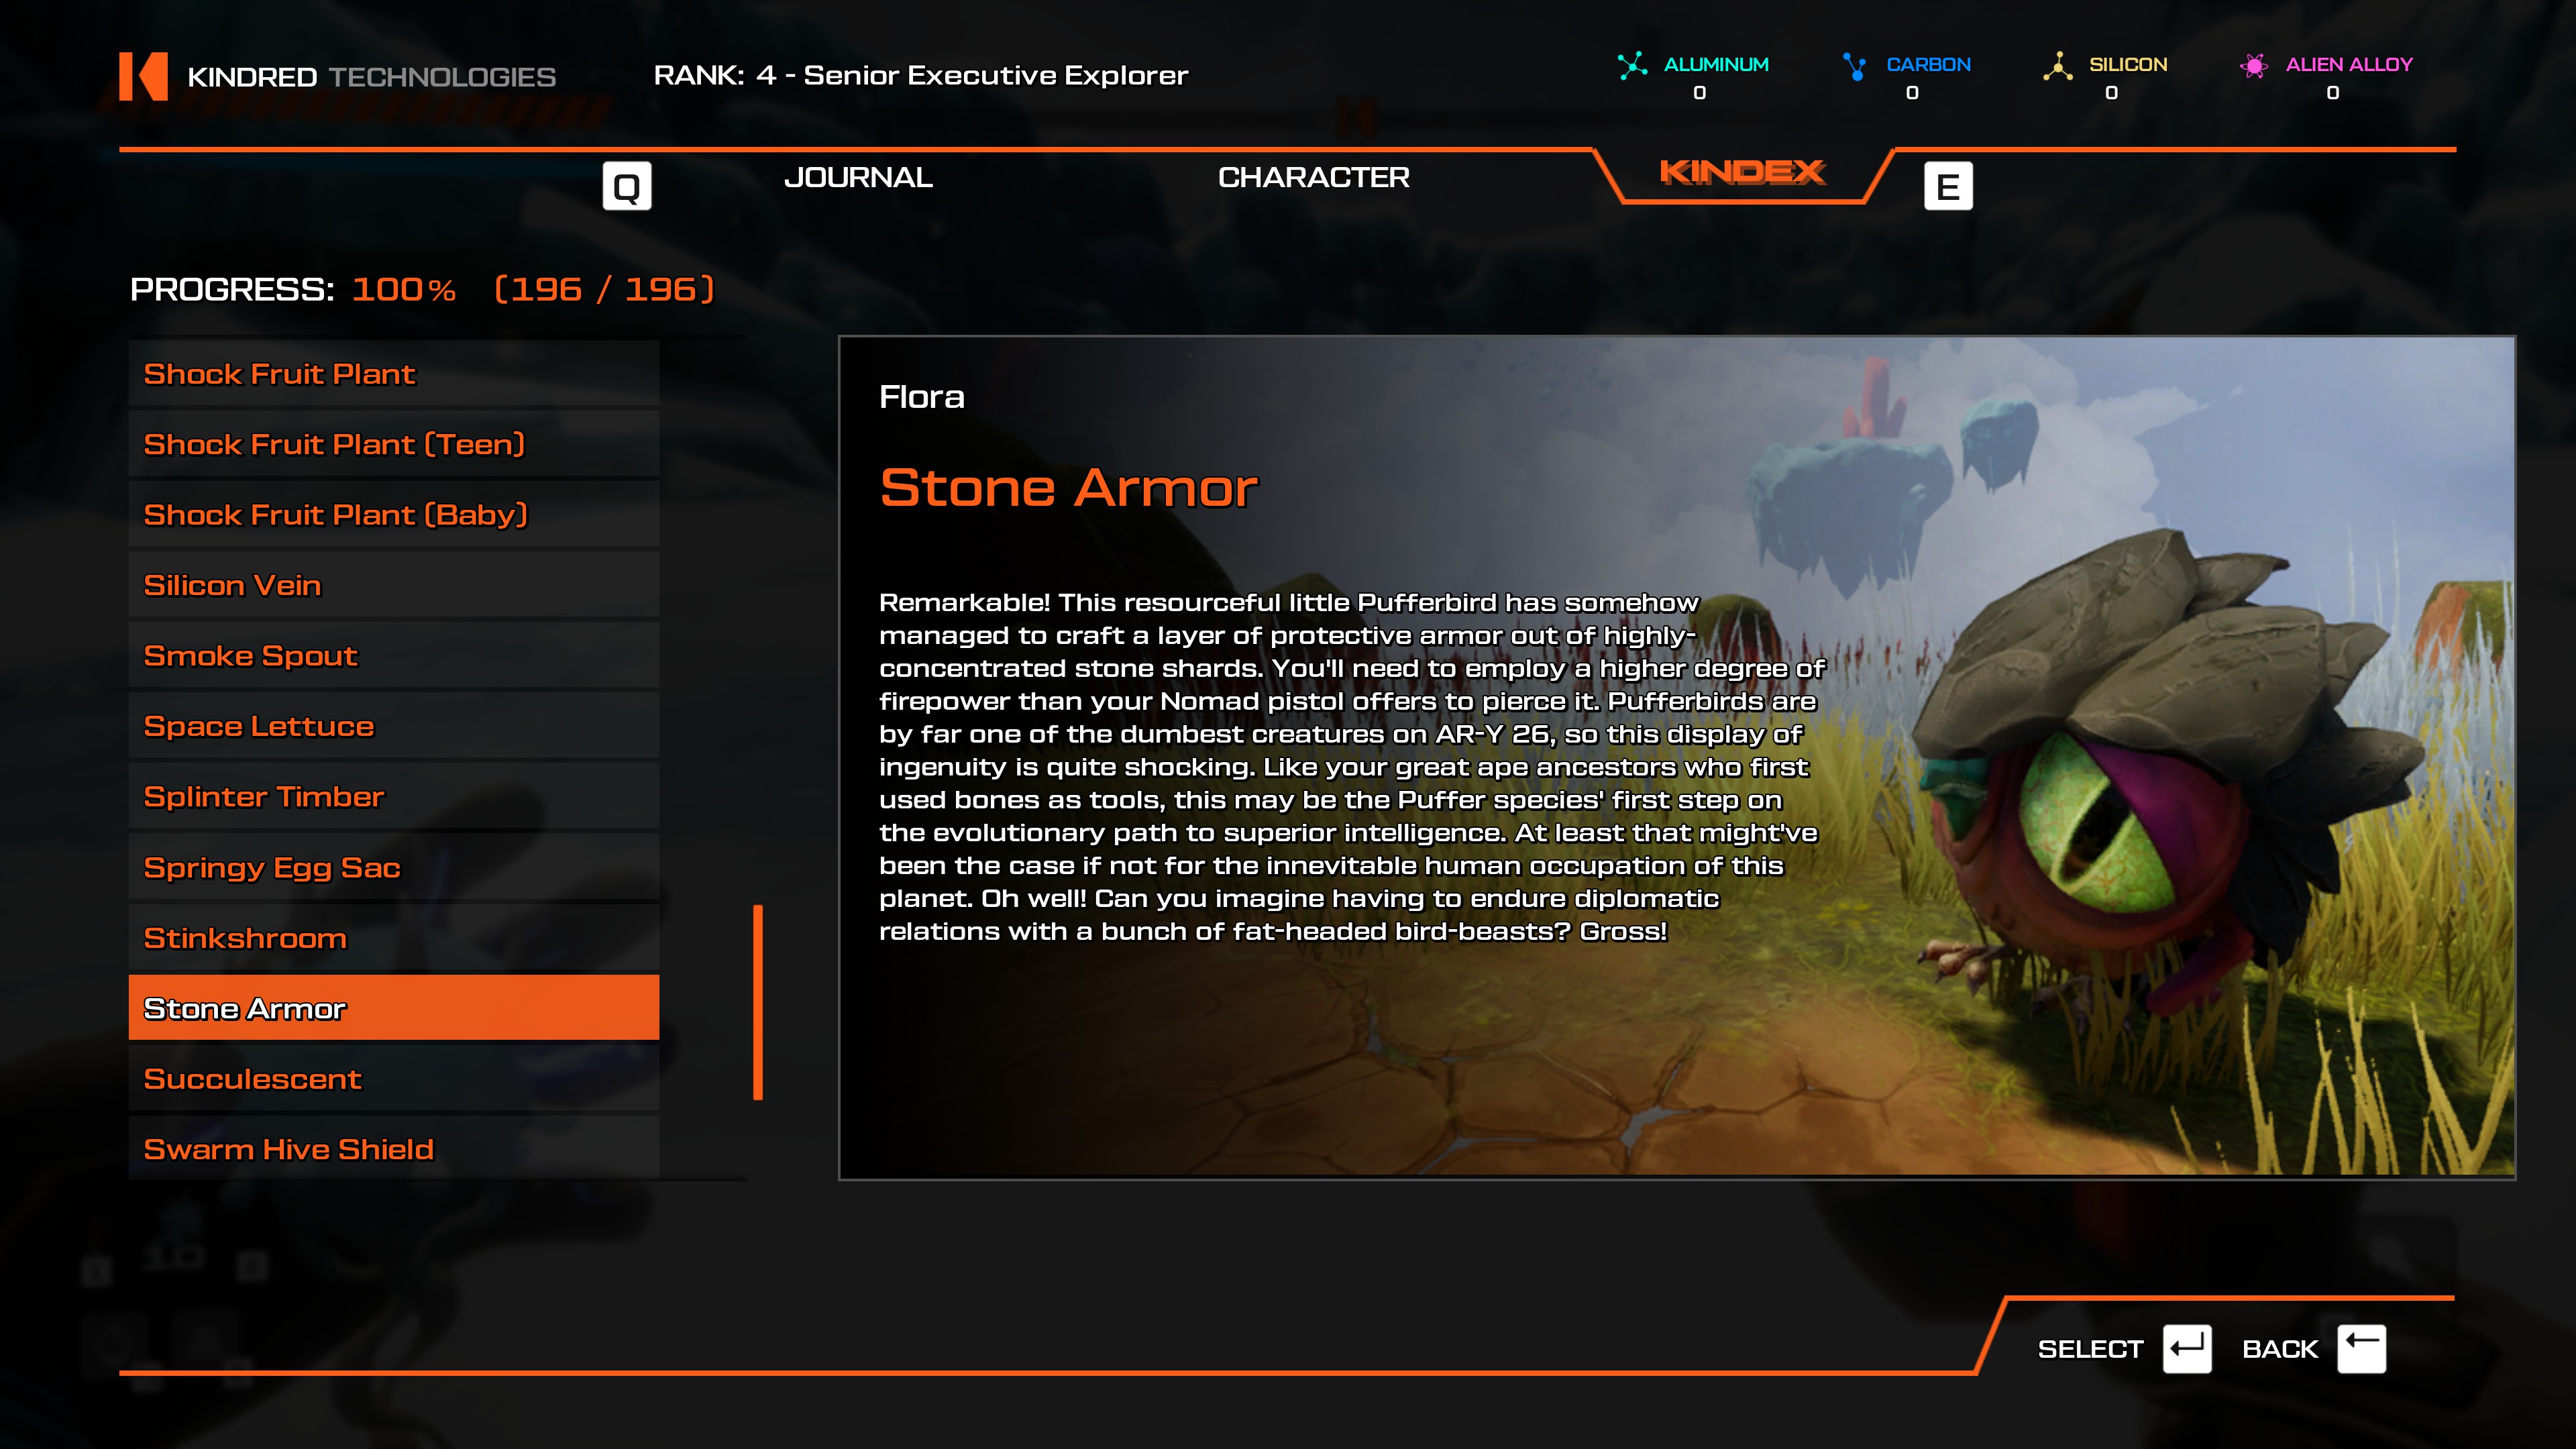Viewport: 2576px width, 1449px height.
Task: Click the Kindred Technologies logo icon
Action: click(143, 76)
